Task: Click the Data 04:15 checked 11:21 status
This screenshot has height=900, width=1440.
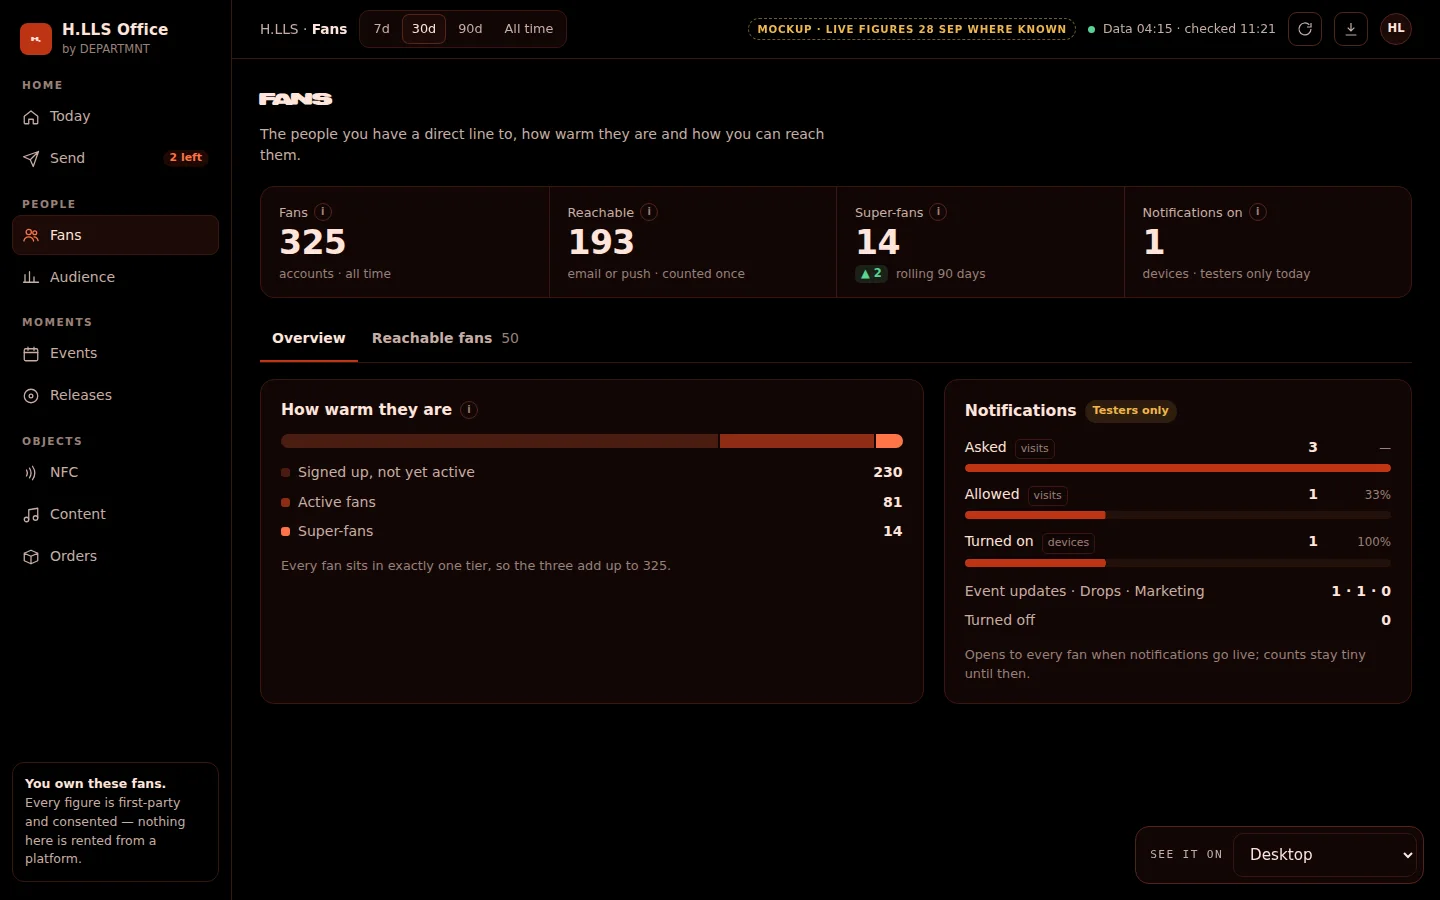Action: 1182,29
